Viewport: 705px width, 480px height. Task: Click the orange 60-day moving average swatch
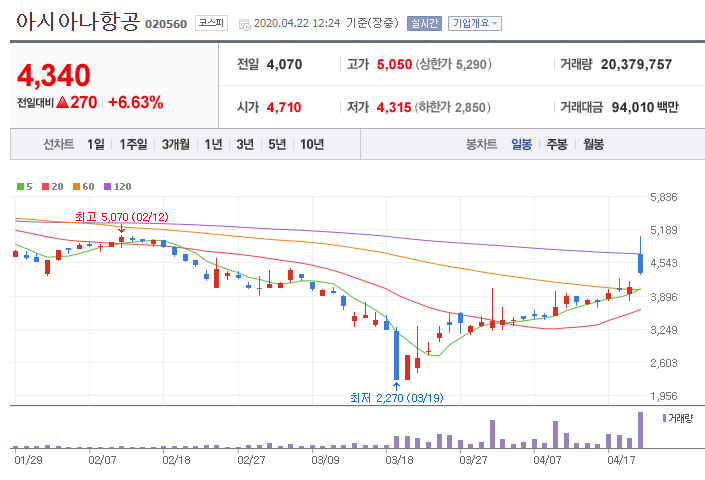[x=76, y=187]
